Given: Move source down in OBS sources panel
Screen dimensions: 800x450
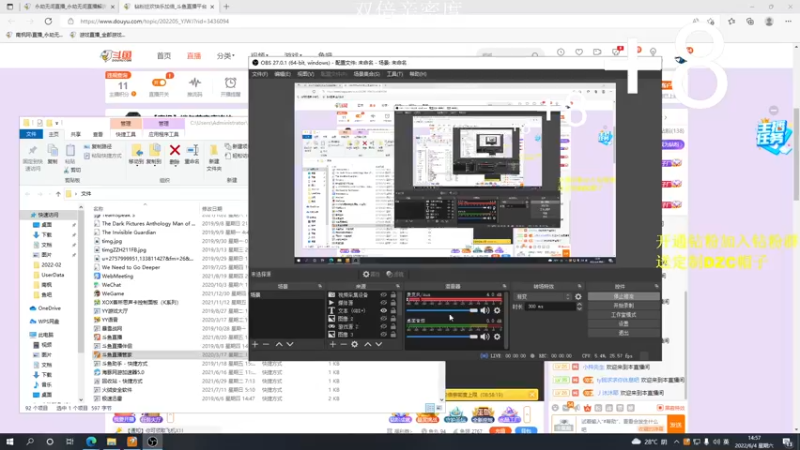Looking at the screenshot, I should click(x=379, y=344).
